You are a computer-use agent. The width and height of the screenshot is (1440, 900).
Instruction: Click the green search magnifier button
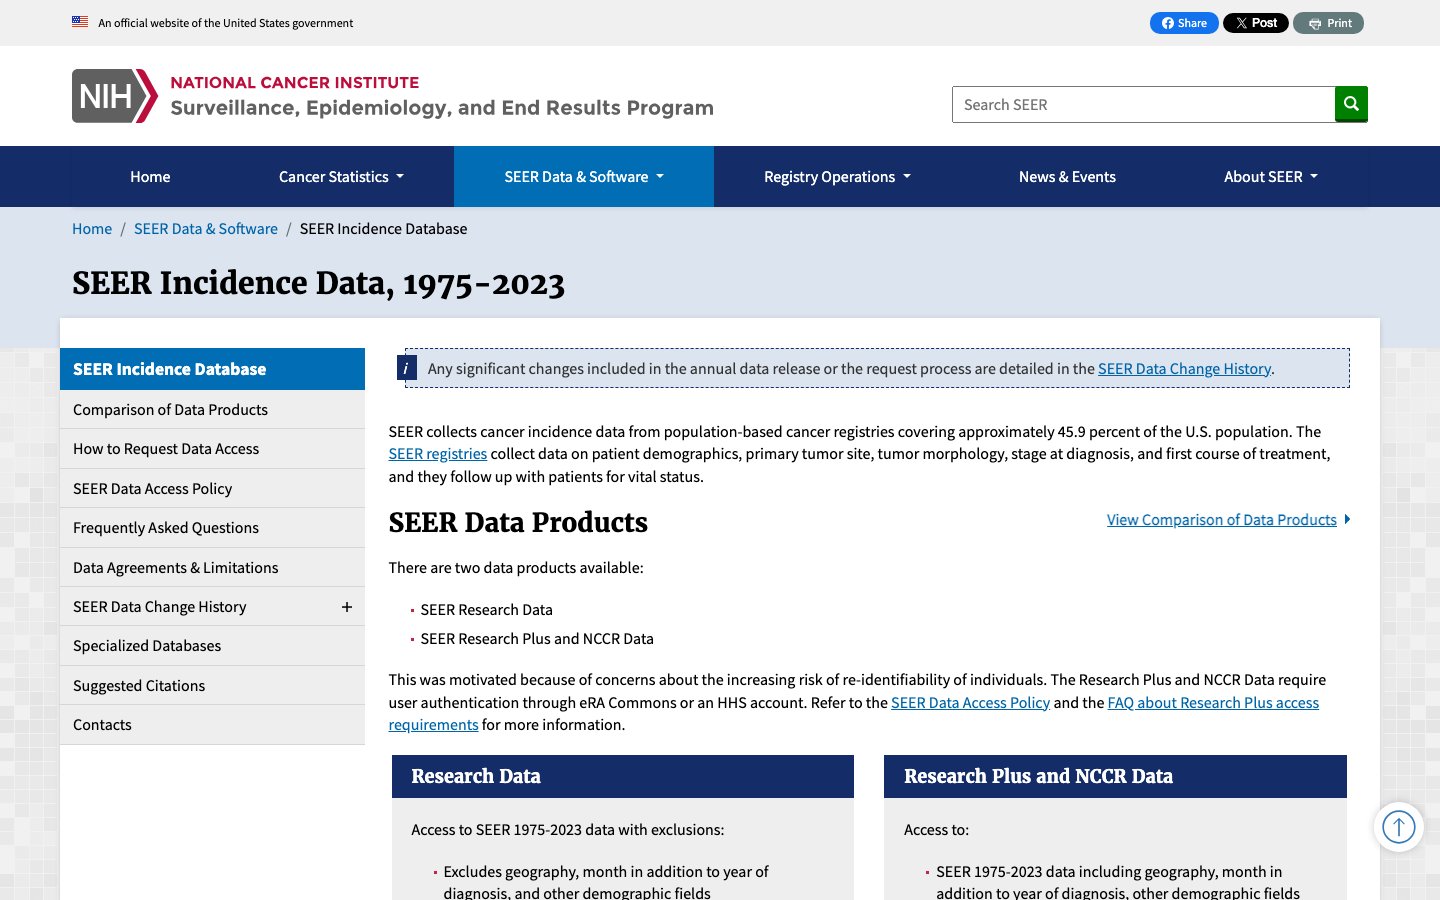point(1351,104)
